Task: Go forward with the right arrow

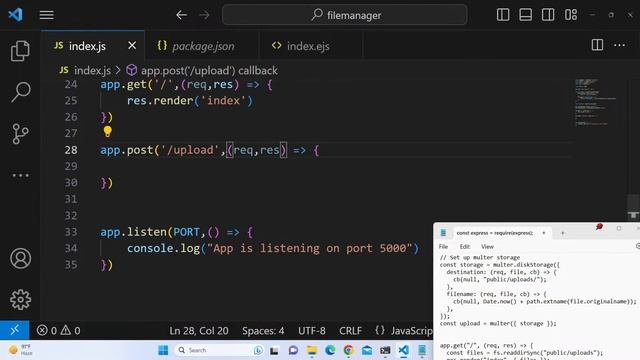Action: point(204,15)
